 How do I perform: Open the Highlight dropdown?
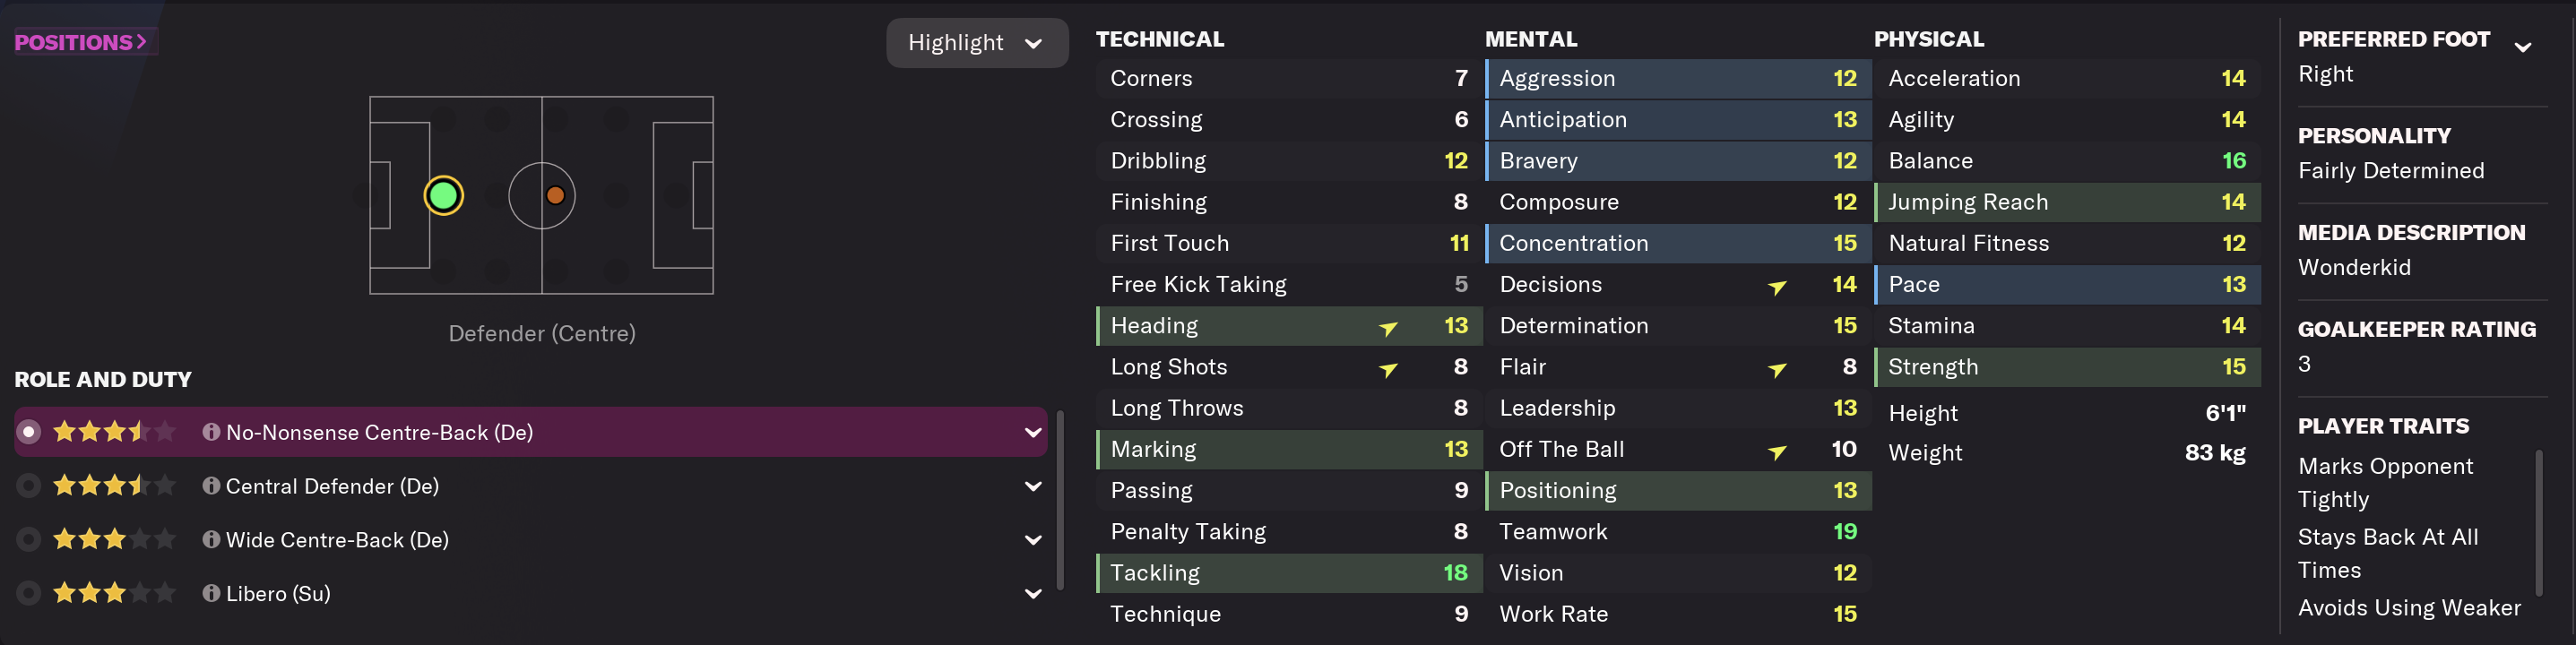click(x=976, y=43)
